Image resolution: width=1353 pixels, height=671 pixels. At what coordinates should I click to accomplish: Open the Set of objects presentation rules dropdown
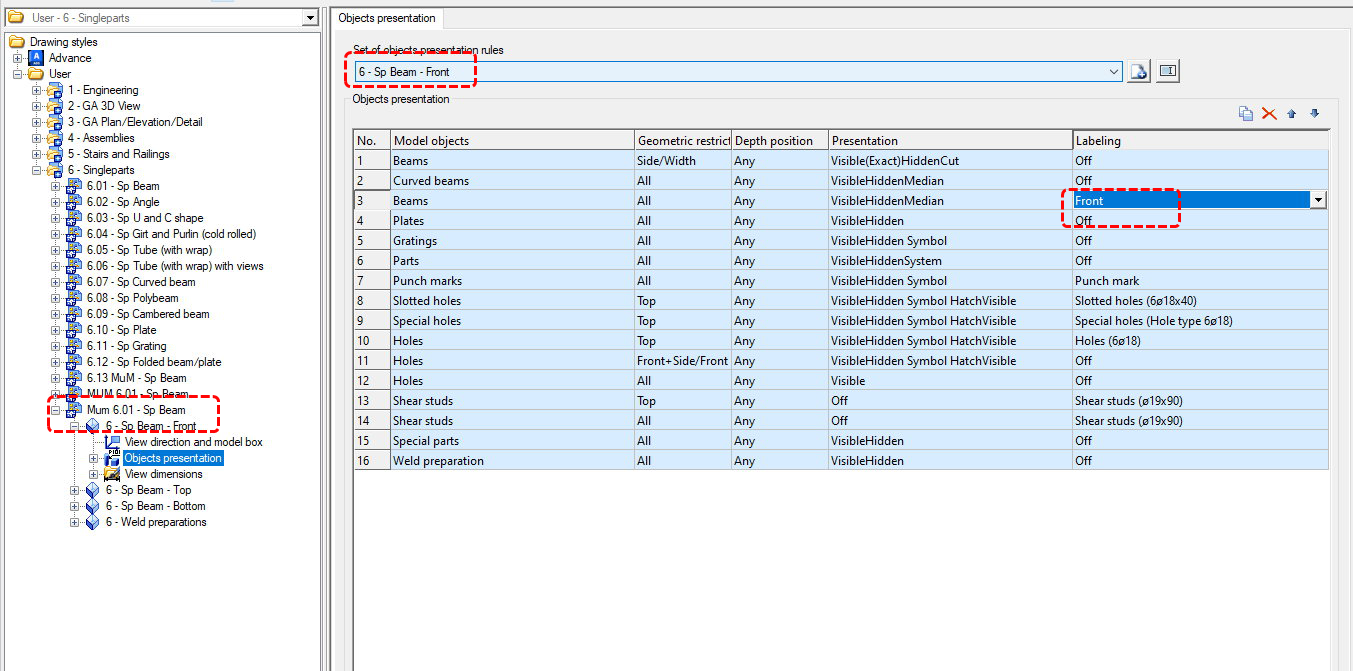click(x=1113, y=71)
